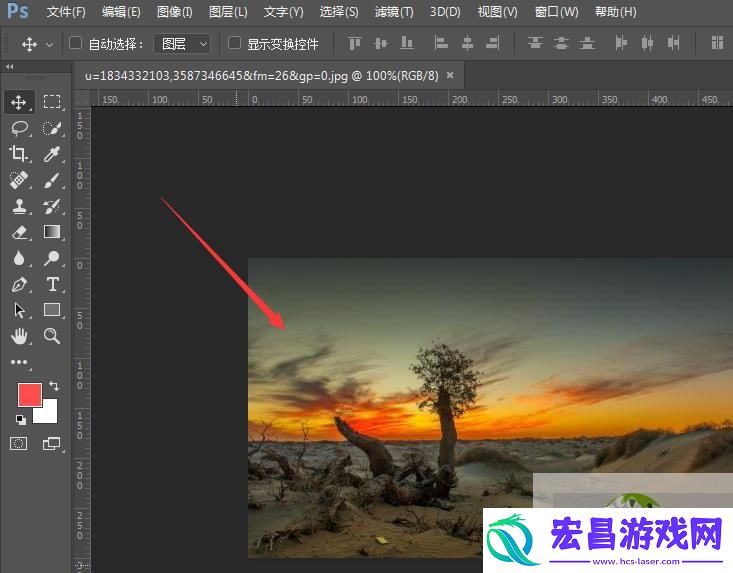Distribute horizontal centers of layers
Screen dimensions: 733x573
[647, 43]
